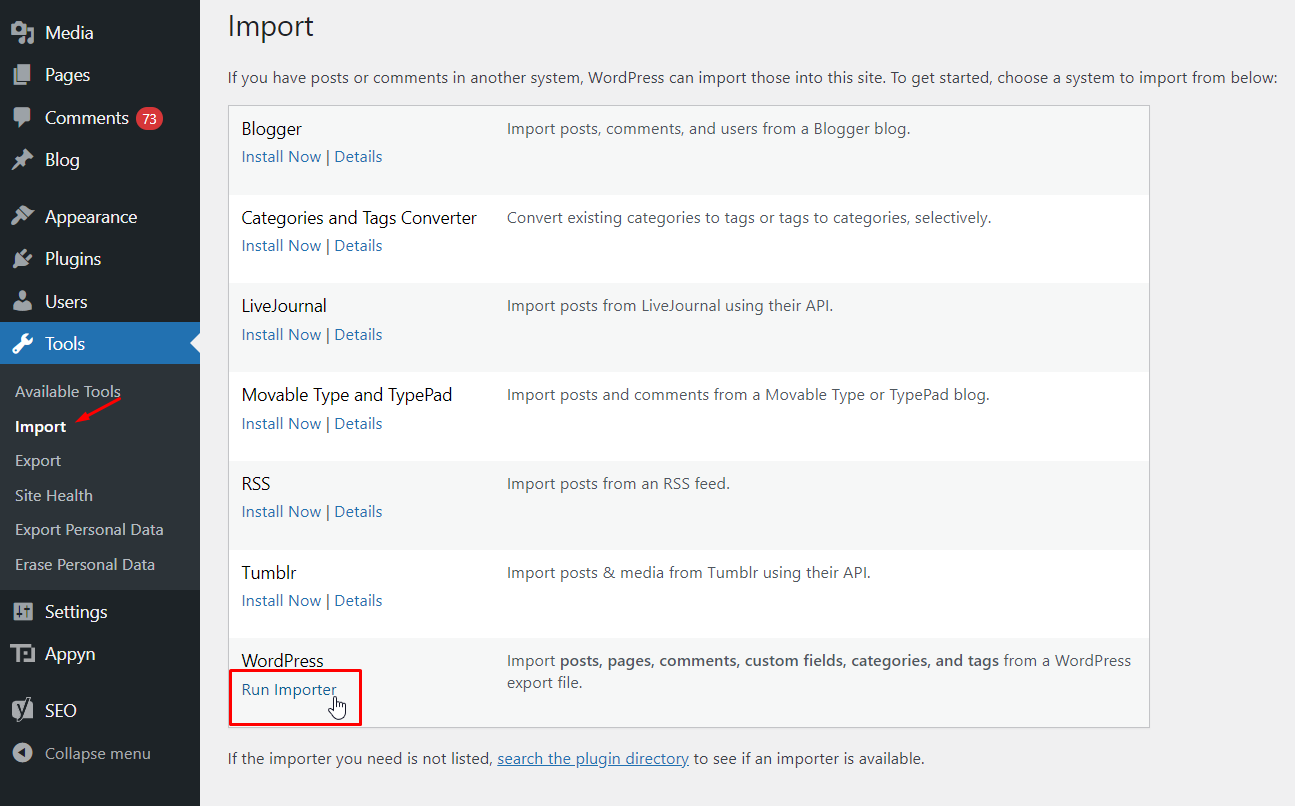1295x806 pixels.
Task: Open the Appyn menu
Action: tap(70, 654)
